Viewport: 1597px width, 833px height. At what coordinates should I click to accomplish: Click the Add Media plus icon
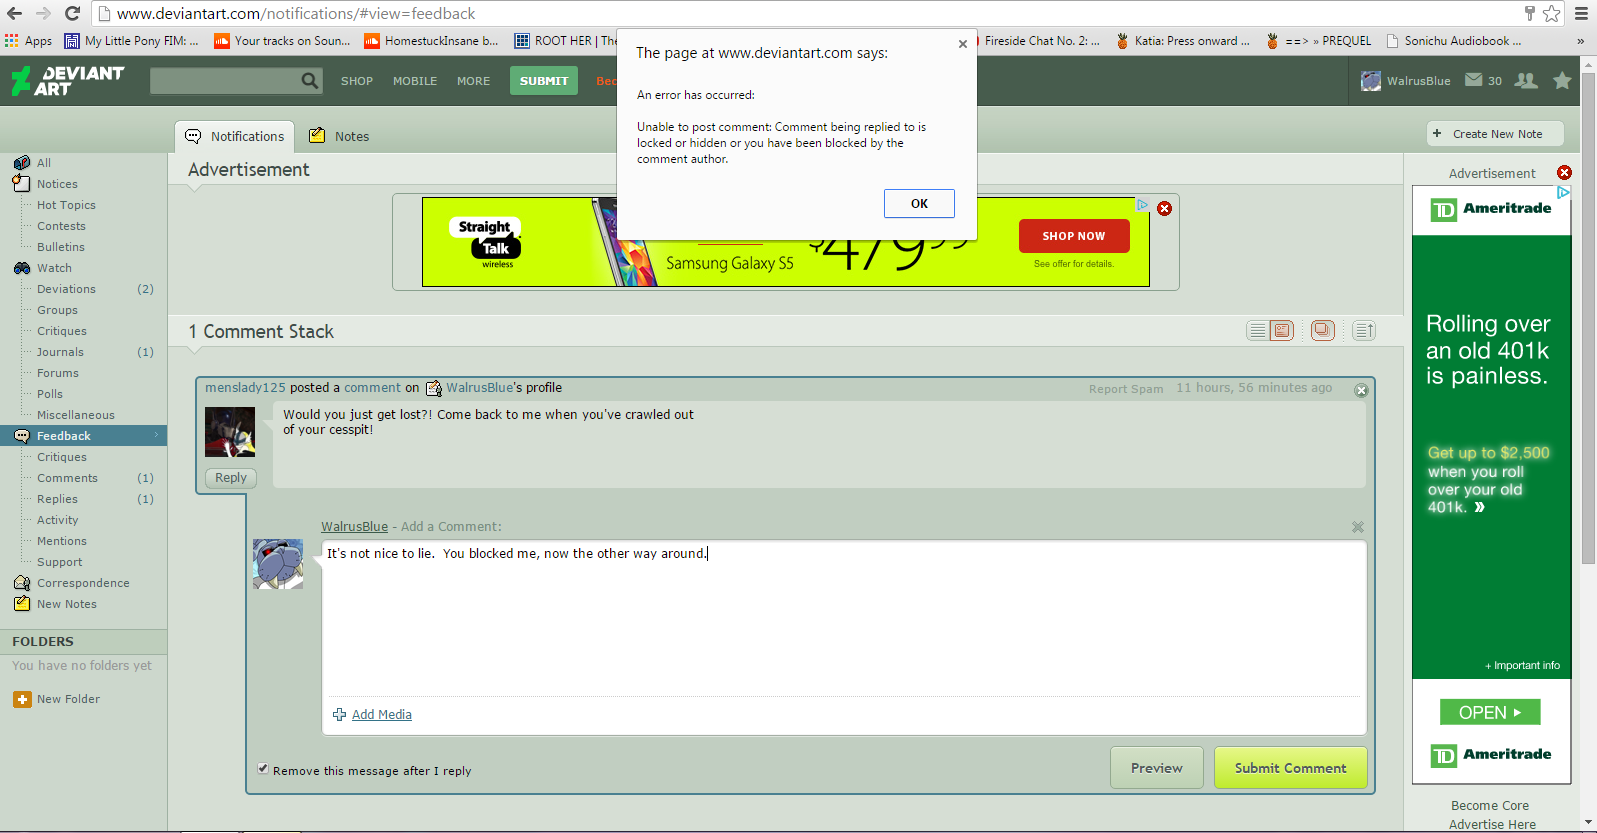pyautogui.click(x=340, y=714)
